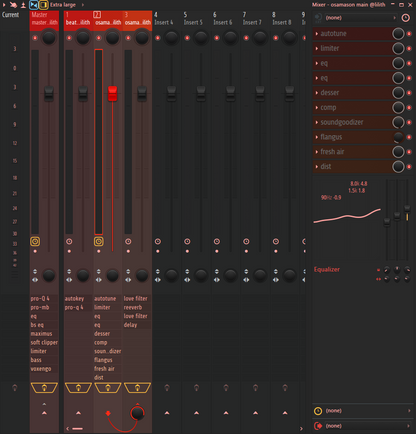Viewport: 416px width, 434px height.
Task: Toggle the yellow-highlighted extra meters icon
Action: pos(43,5)
